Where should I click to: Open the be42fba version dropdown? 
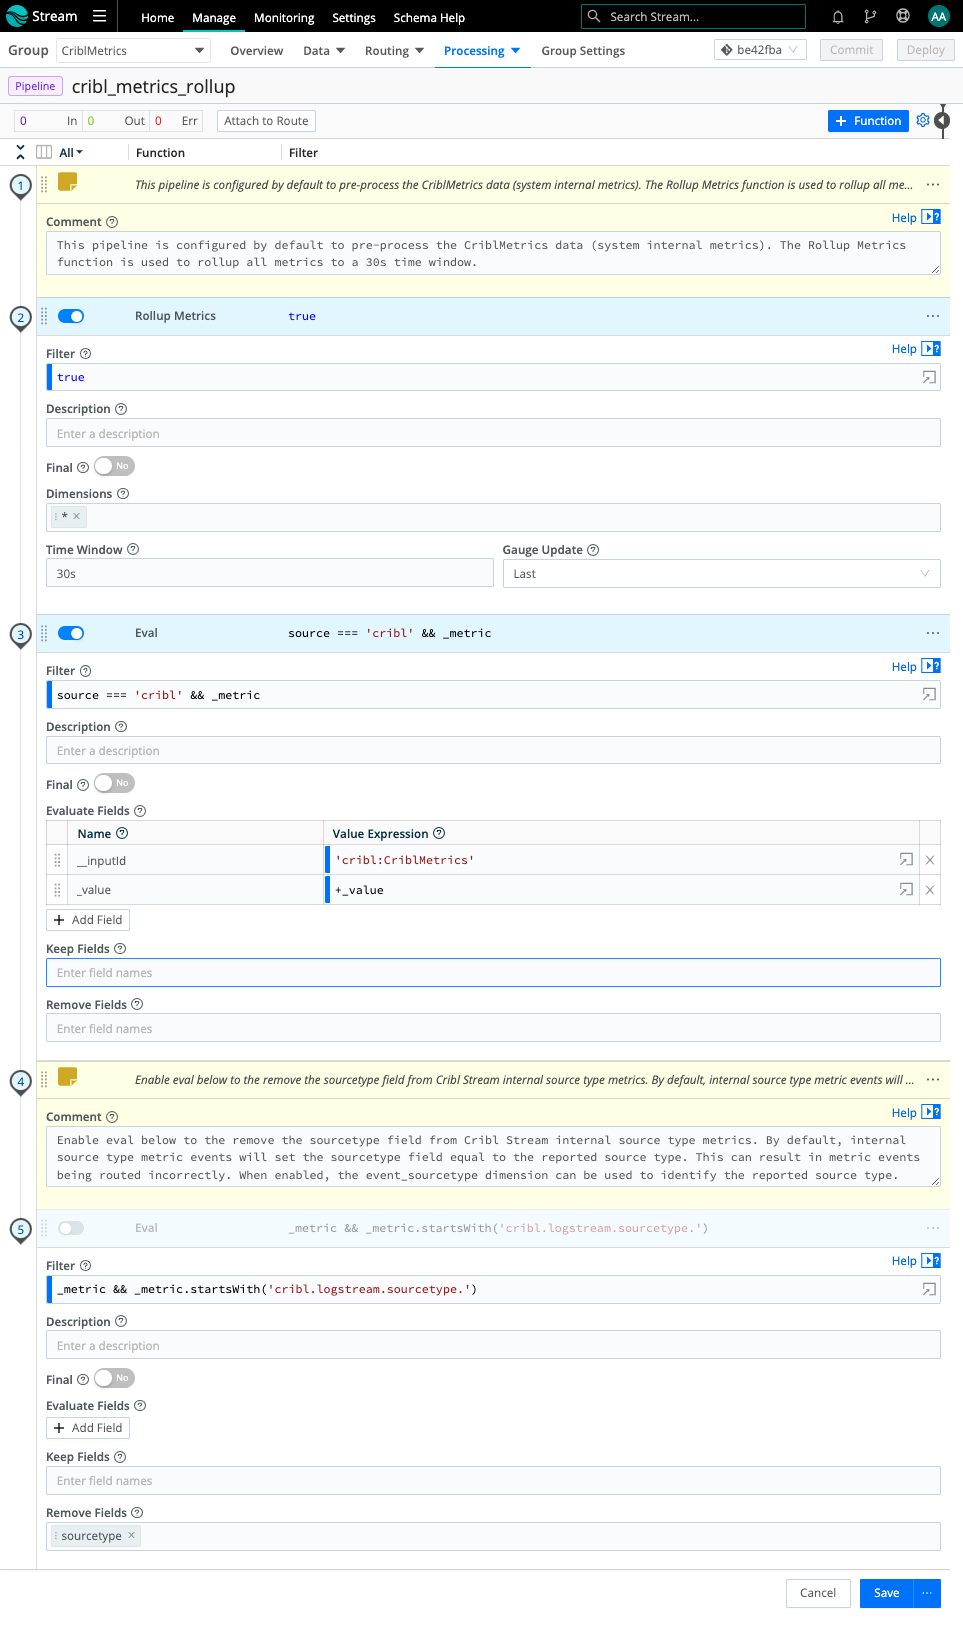[x=760, y=50]
